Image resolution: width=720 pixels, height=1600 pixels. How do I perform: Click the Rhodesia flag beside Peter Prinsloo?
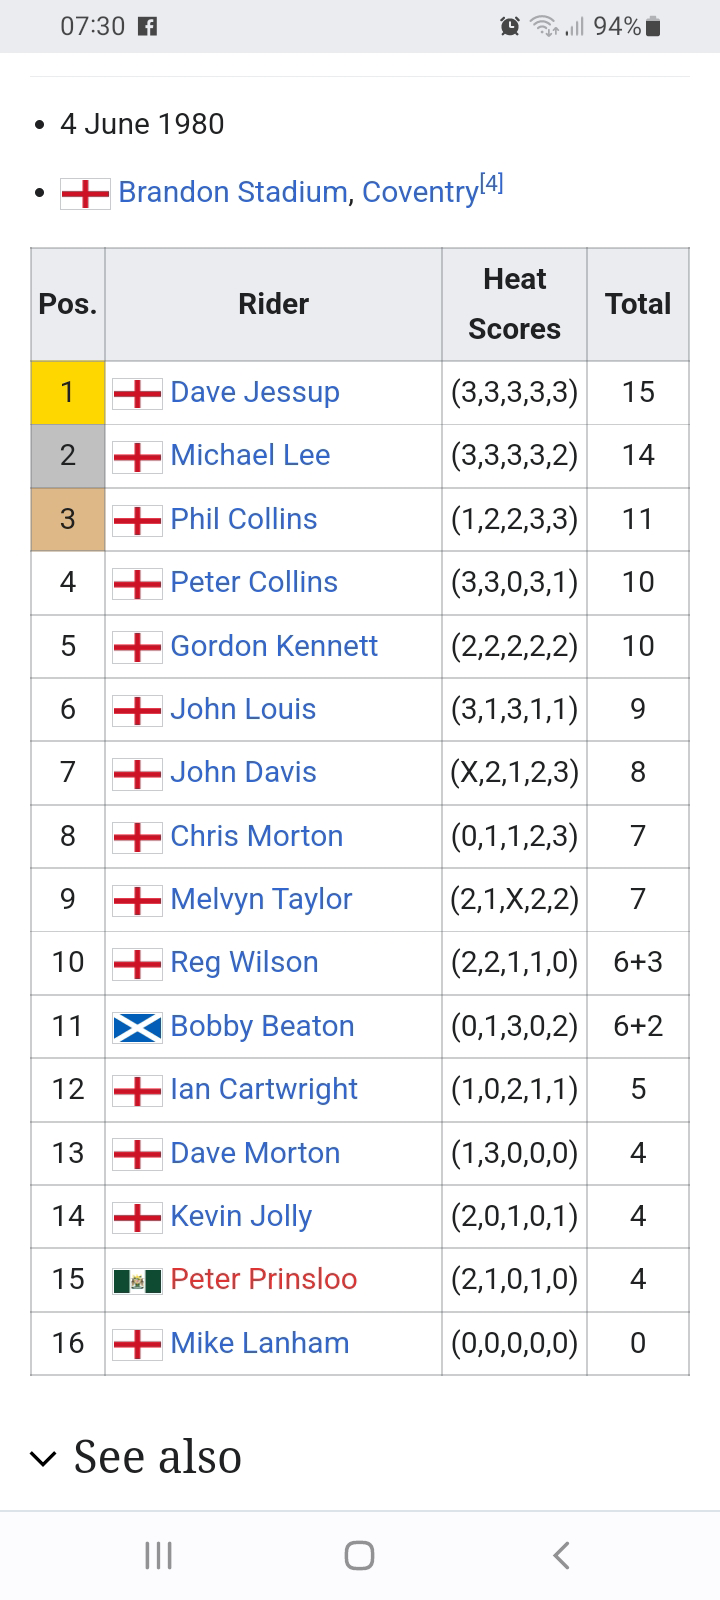point(137,1280)
